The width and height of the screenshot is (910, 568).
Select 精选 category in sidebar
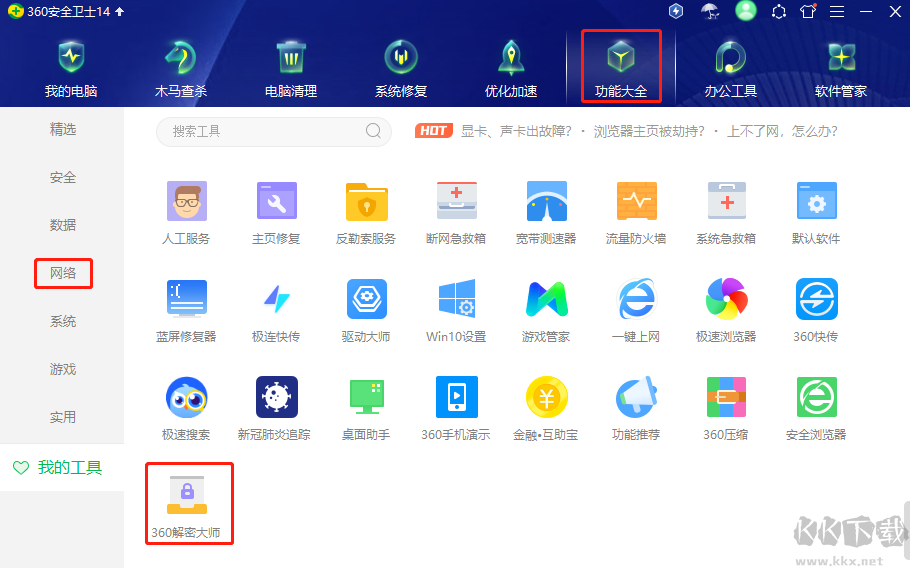click(63, 129)
